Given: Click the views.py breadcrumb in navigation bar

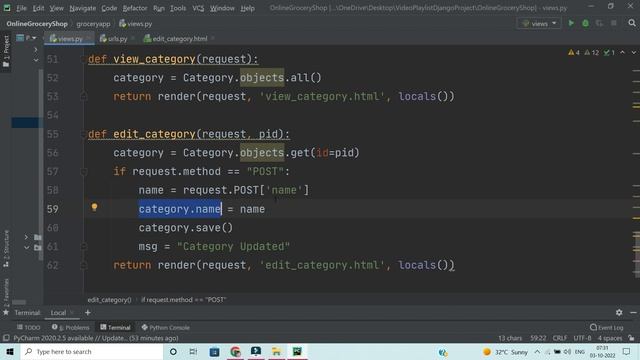Looking at the screenshot, I should (136, 24).
